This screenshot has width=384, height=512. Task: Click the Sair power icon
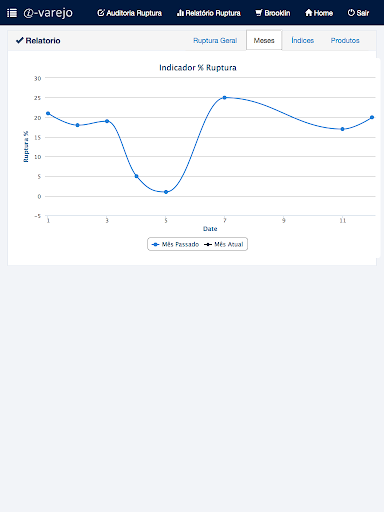click(351, 13)
